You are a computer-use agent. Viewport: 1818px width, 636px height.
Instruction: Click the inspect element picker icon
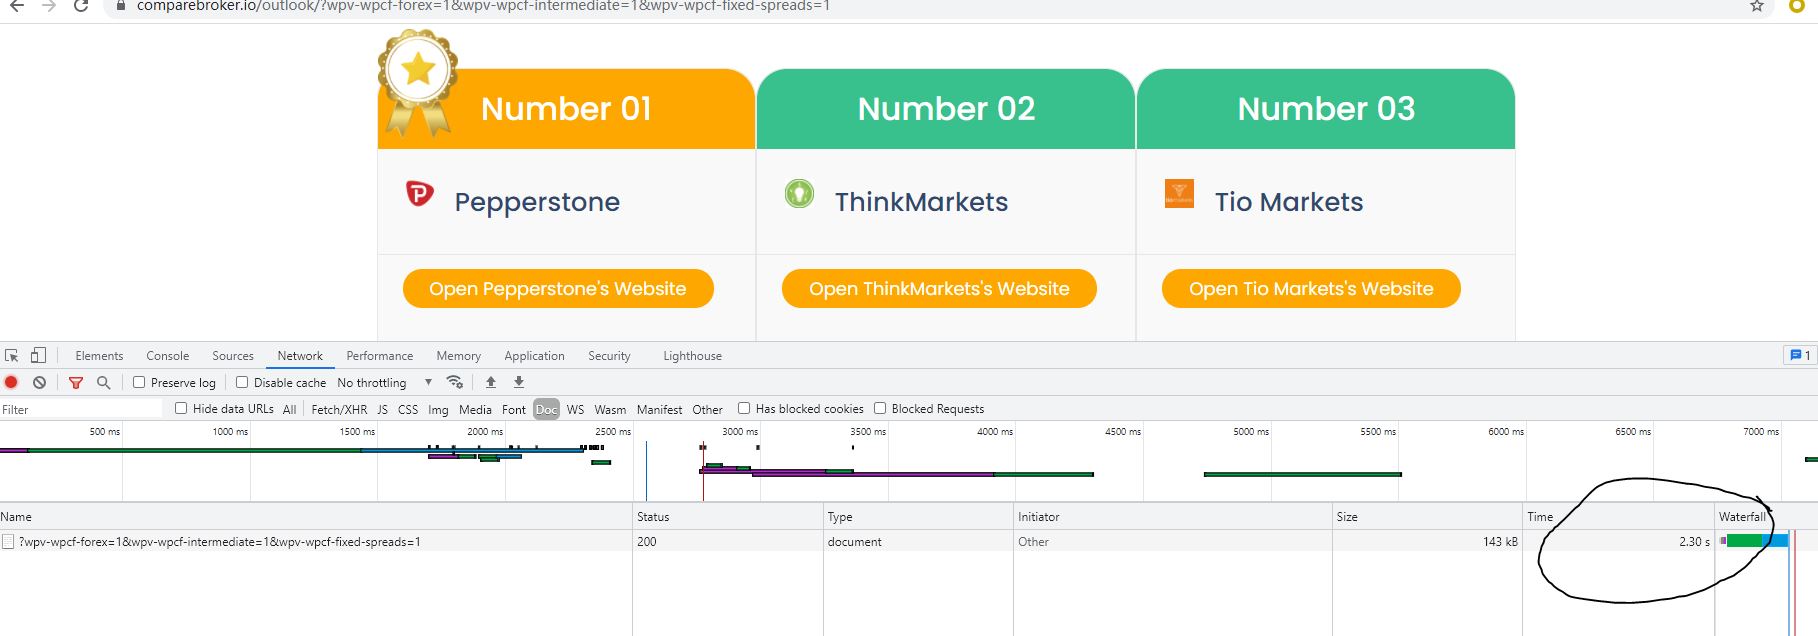click(x=12, y=355)
